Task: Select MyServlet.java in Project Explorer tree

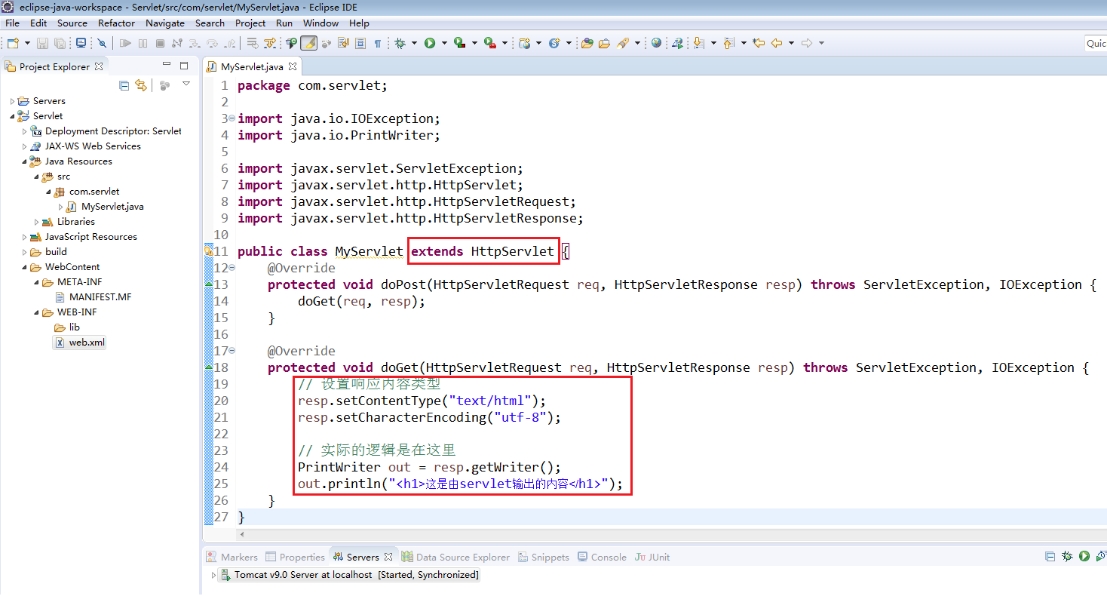Action: pyautogui.click(x=105, y=207)
